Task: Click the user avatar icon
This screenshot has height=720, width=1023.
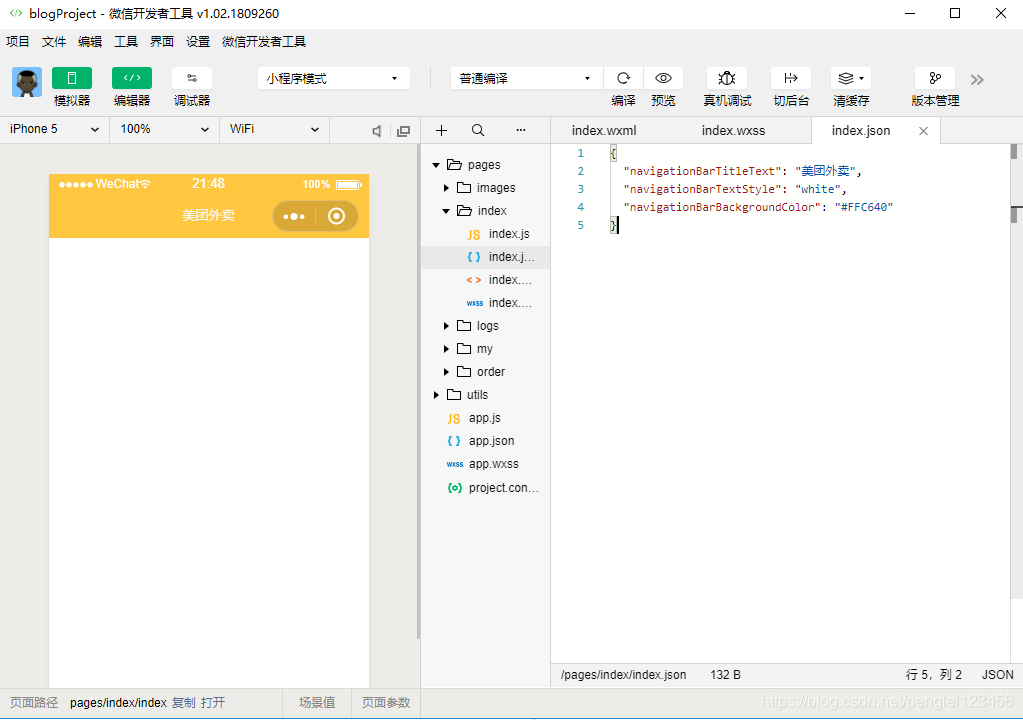Action: [x=27, y=82]
